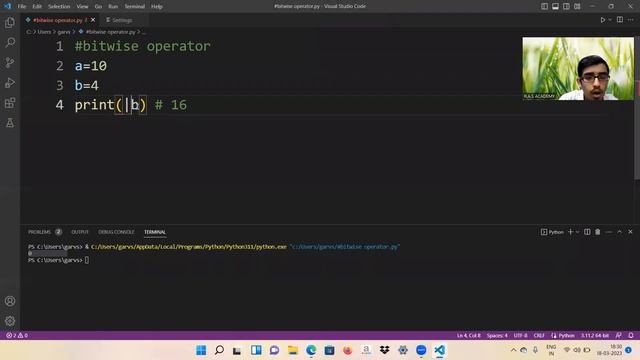Click the terminal prompt input area
This screenshot has width=640, height=360.
[87, 260]
